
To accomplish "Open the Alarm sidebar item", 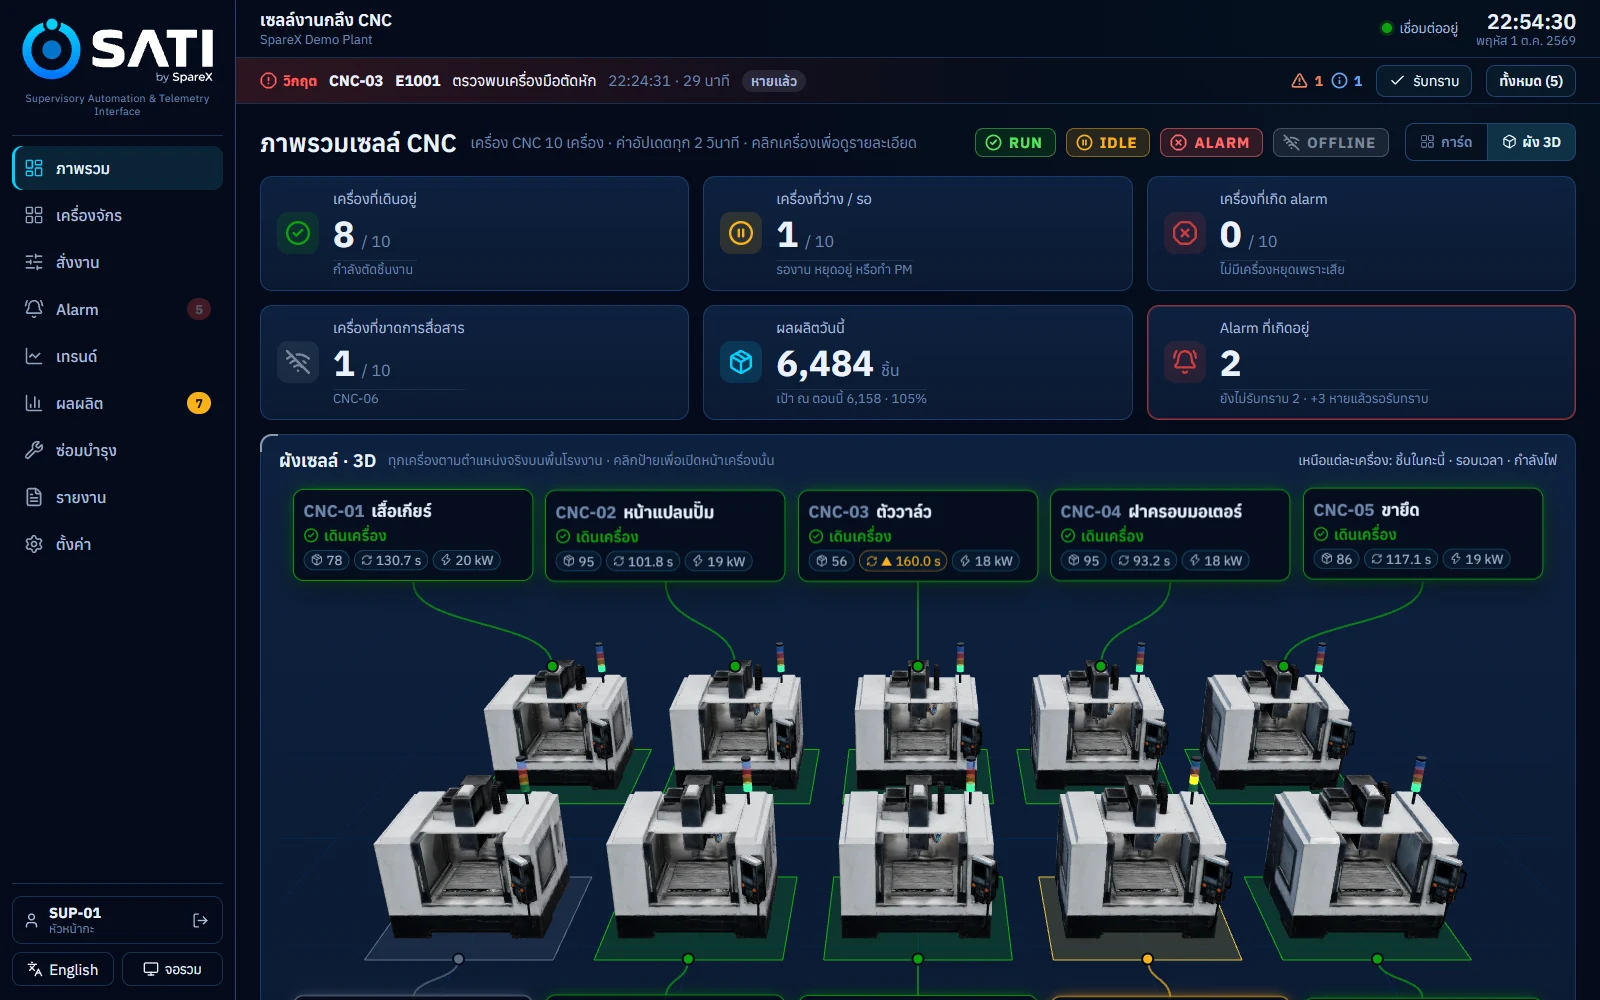I will tap(117, 309).
